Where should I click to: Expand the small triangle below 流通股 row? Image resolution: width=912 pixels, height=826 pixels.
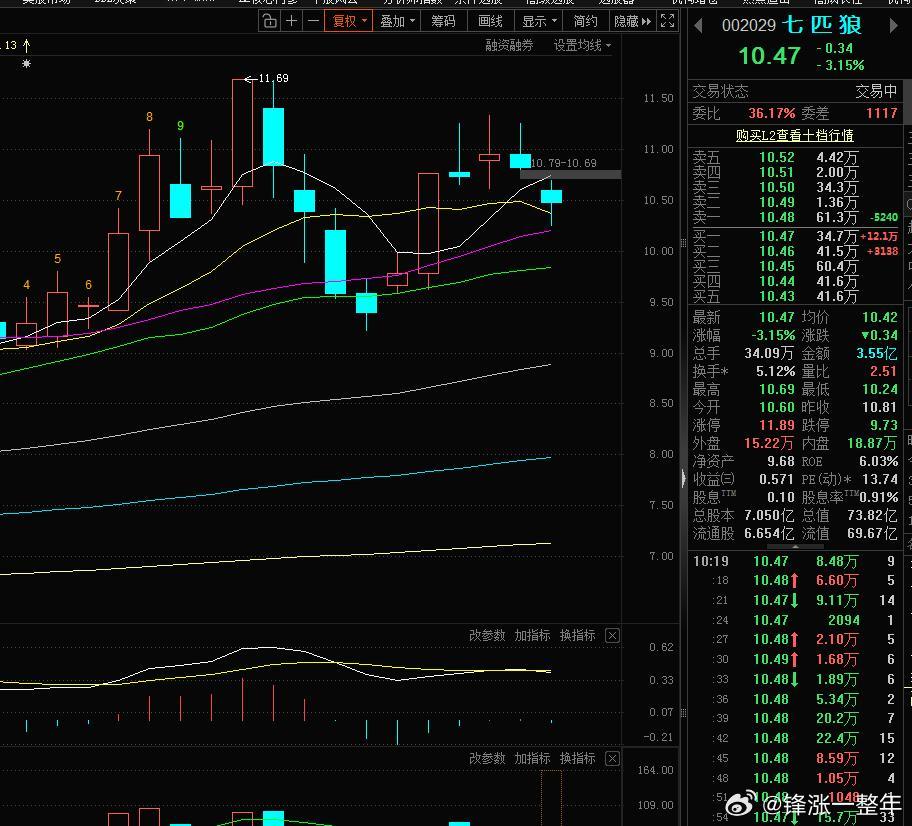tap(795, 547)
